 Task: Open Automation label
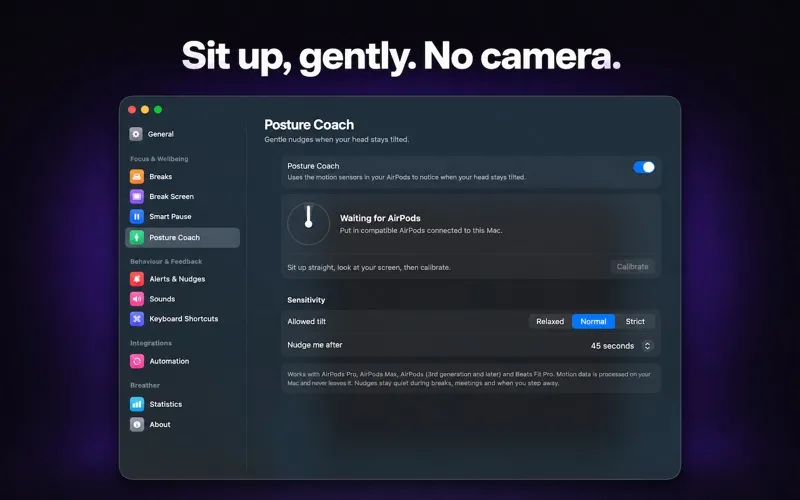pos(169,361)
